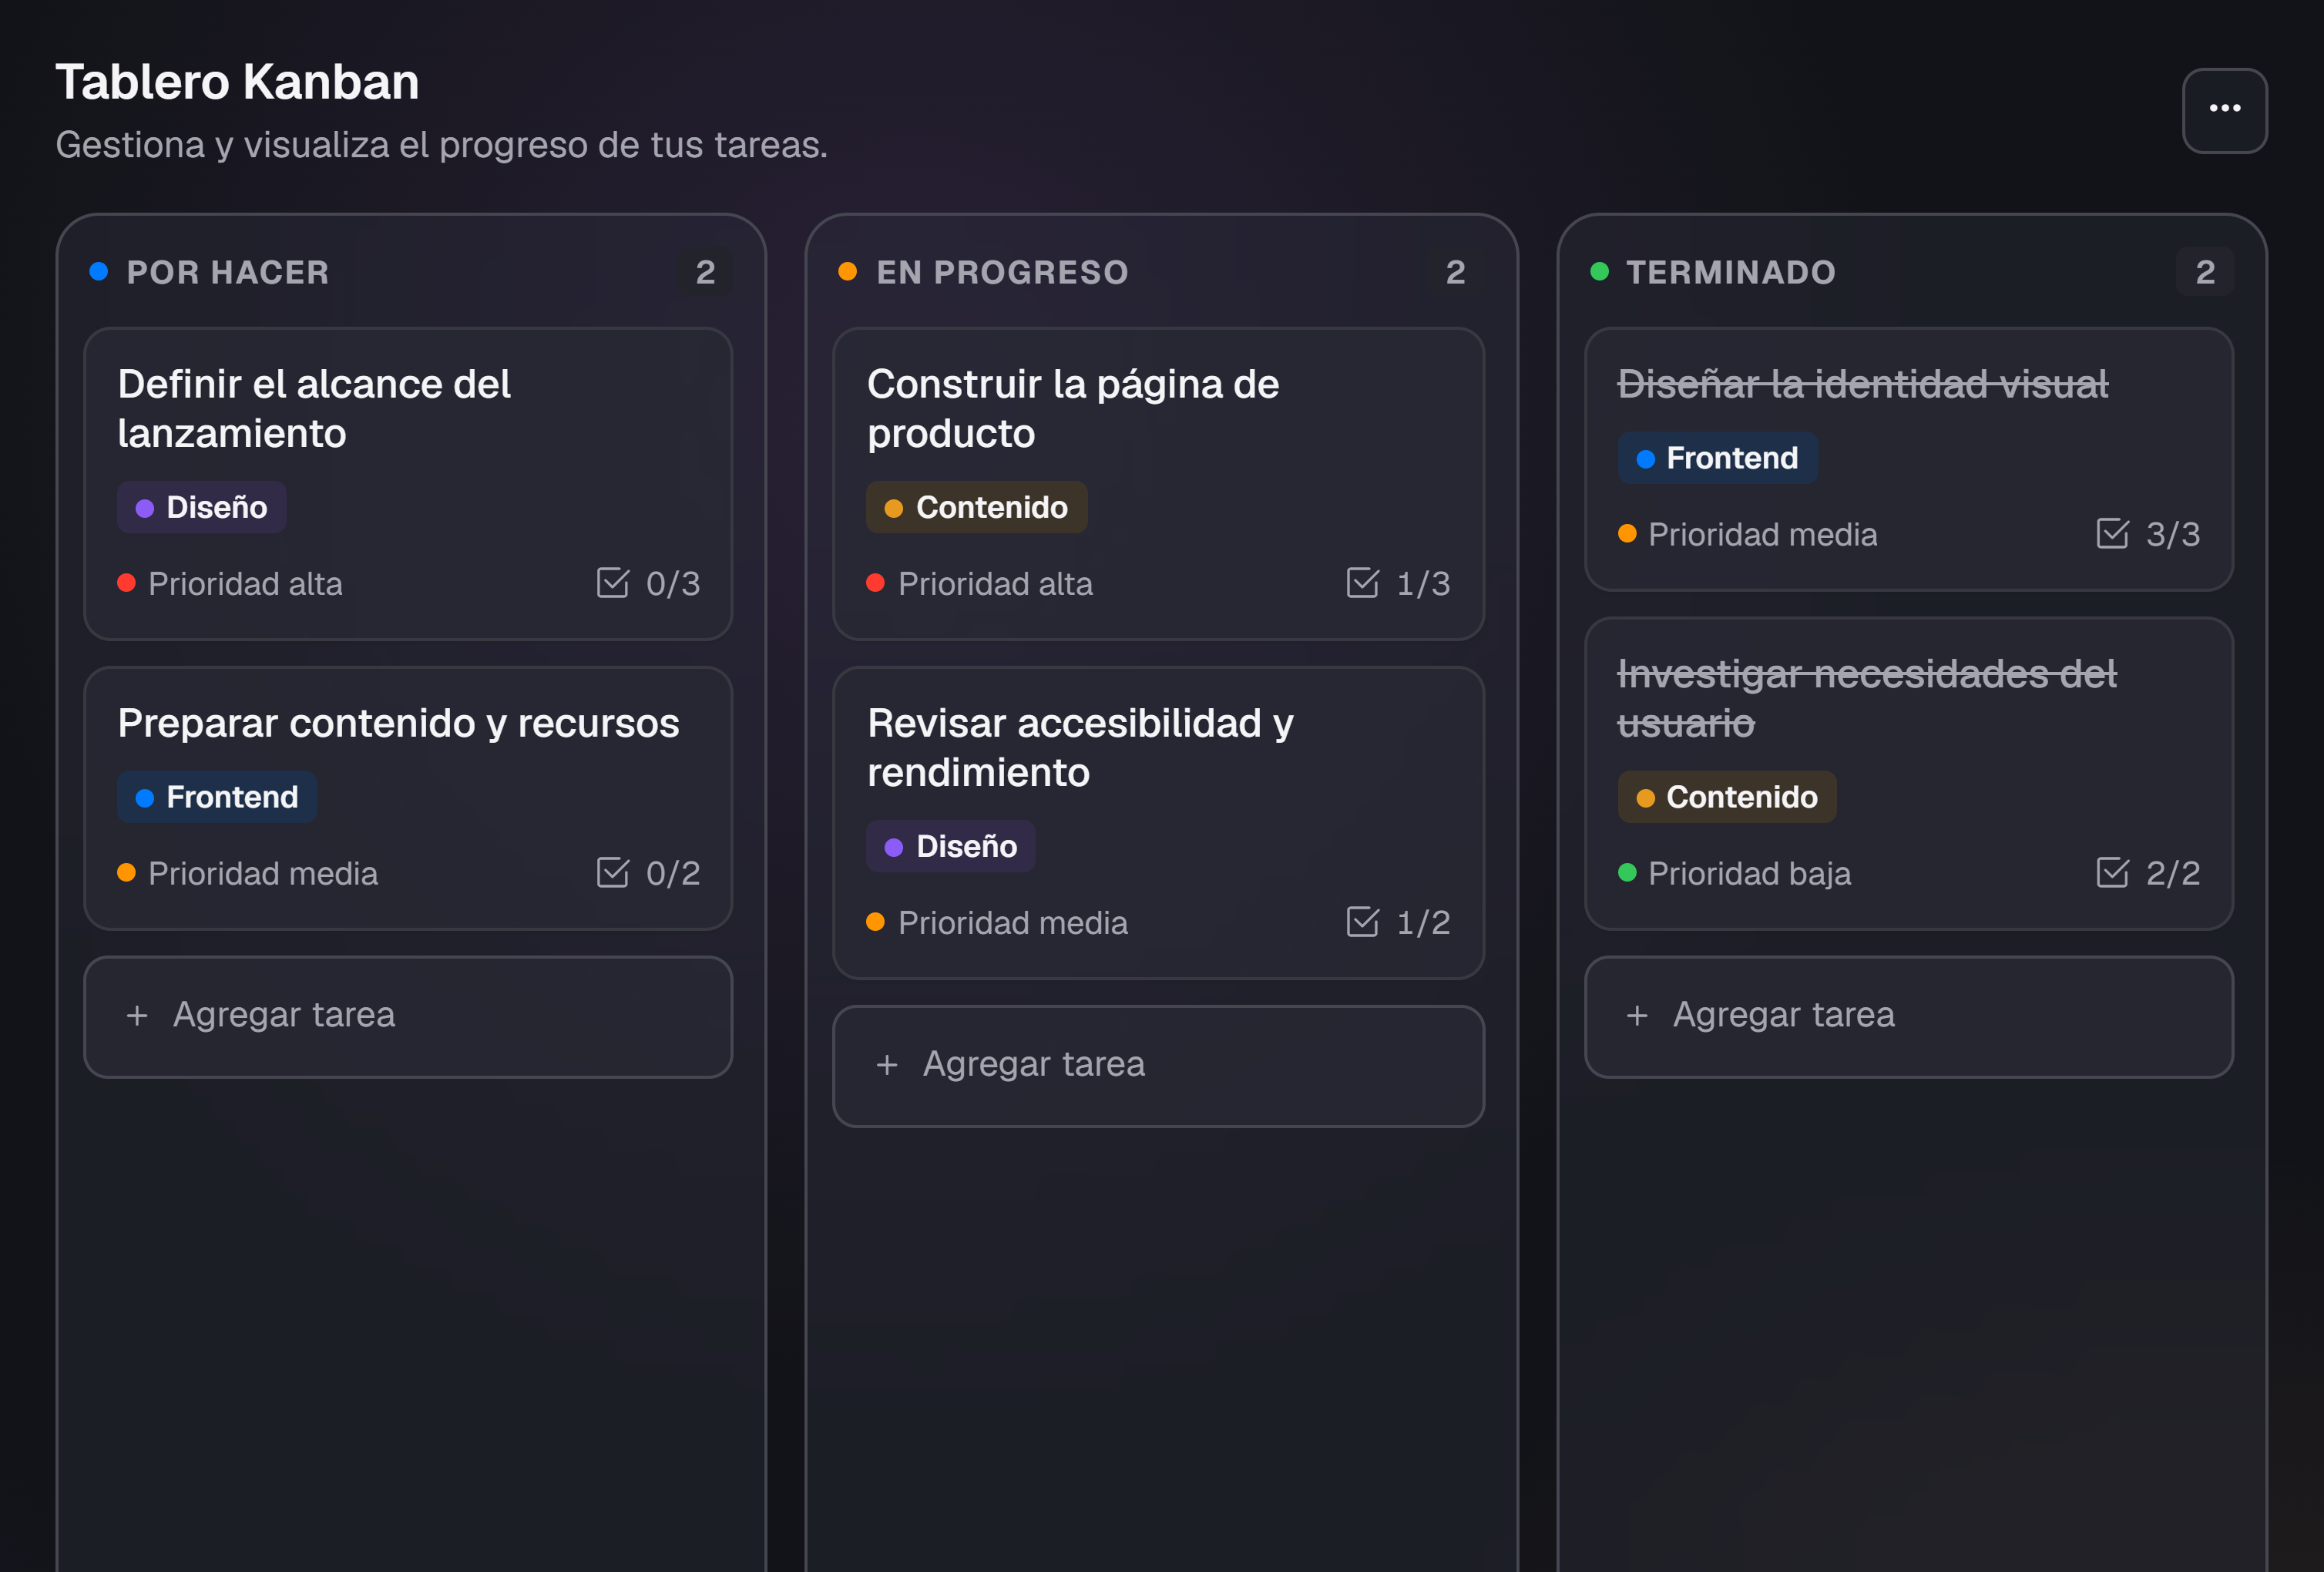The image size is (2324, 1572).
Task: Click checklist icon on Diseñar la identidad card
Action: click(2112, 533)
